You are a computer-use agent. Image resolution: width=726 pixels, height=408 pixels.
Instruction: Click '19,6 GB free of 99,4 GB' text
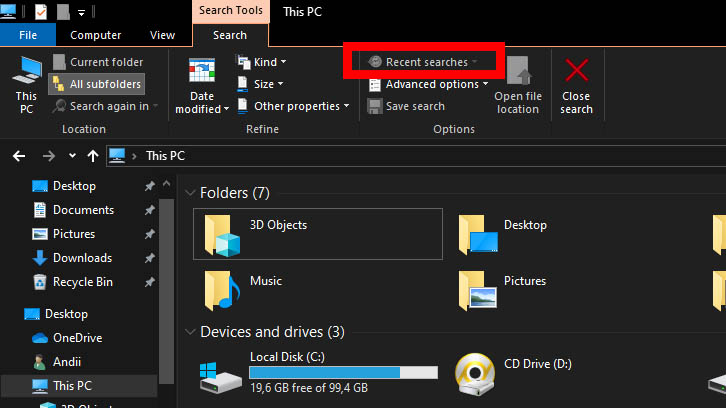pos(309,388)
